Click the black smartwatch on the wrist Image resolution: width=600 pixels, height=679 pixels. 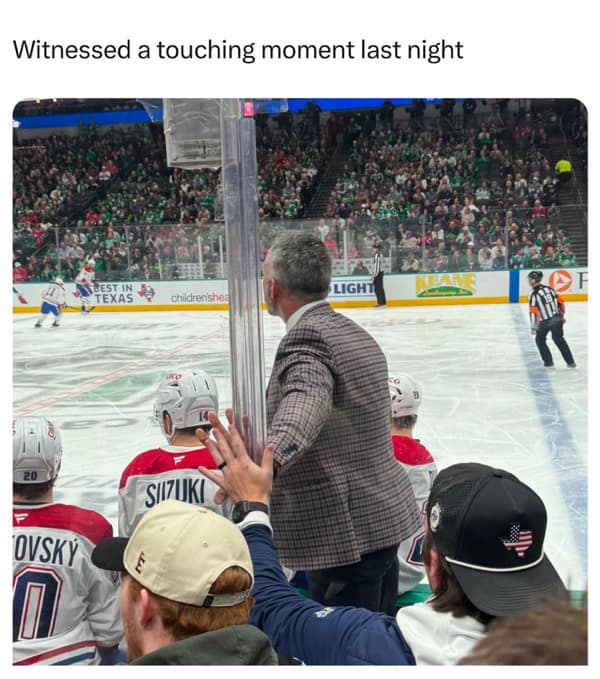(248, 511)
